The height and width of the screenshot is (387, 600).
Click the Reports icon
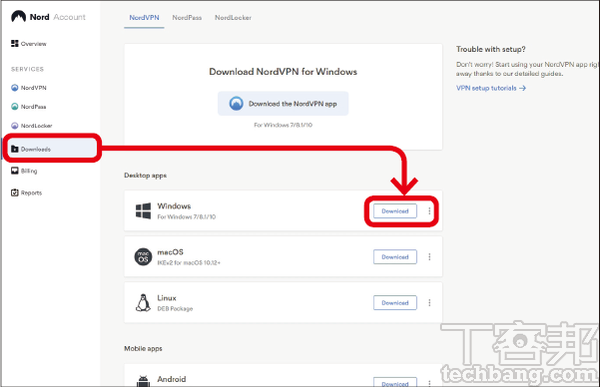click(15, 193)
